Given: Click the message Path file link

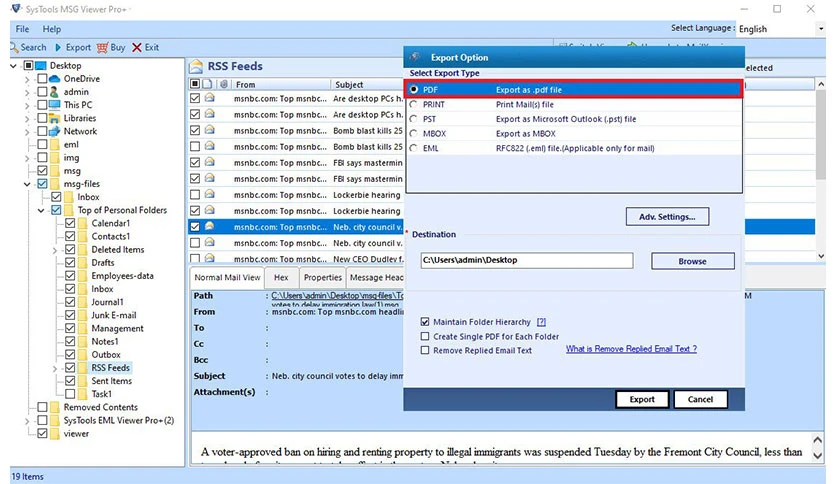Looking at the screenshot, I should coord(337,295).
